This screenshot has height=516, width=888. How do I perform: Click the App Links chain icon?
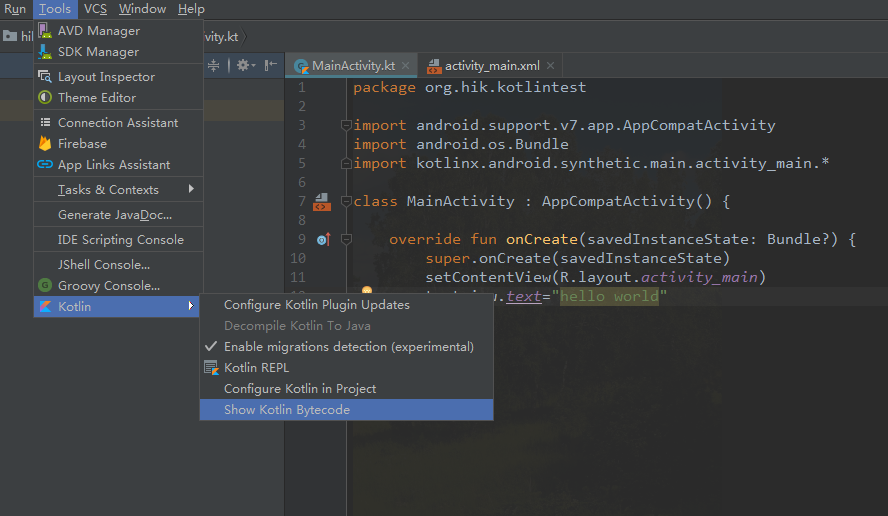tap(45, 164)
